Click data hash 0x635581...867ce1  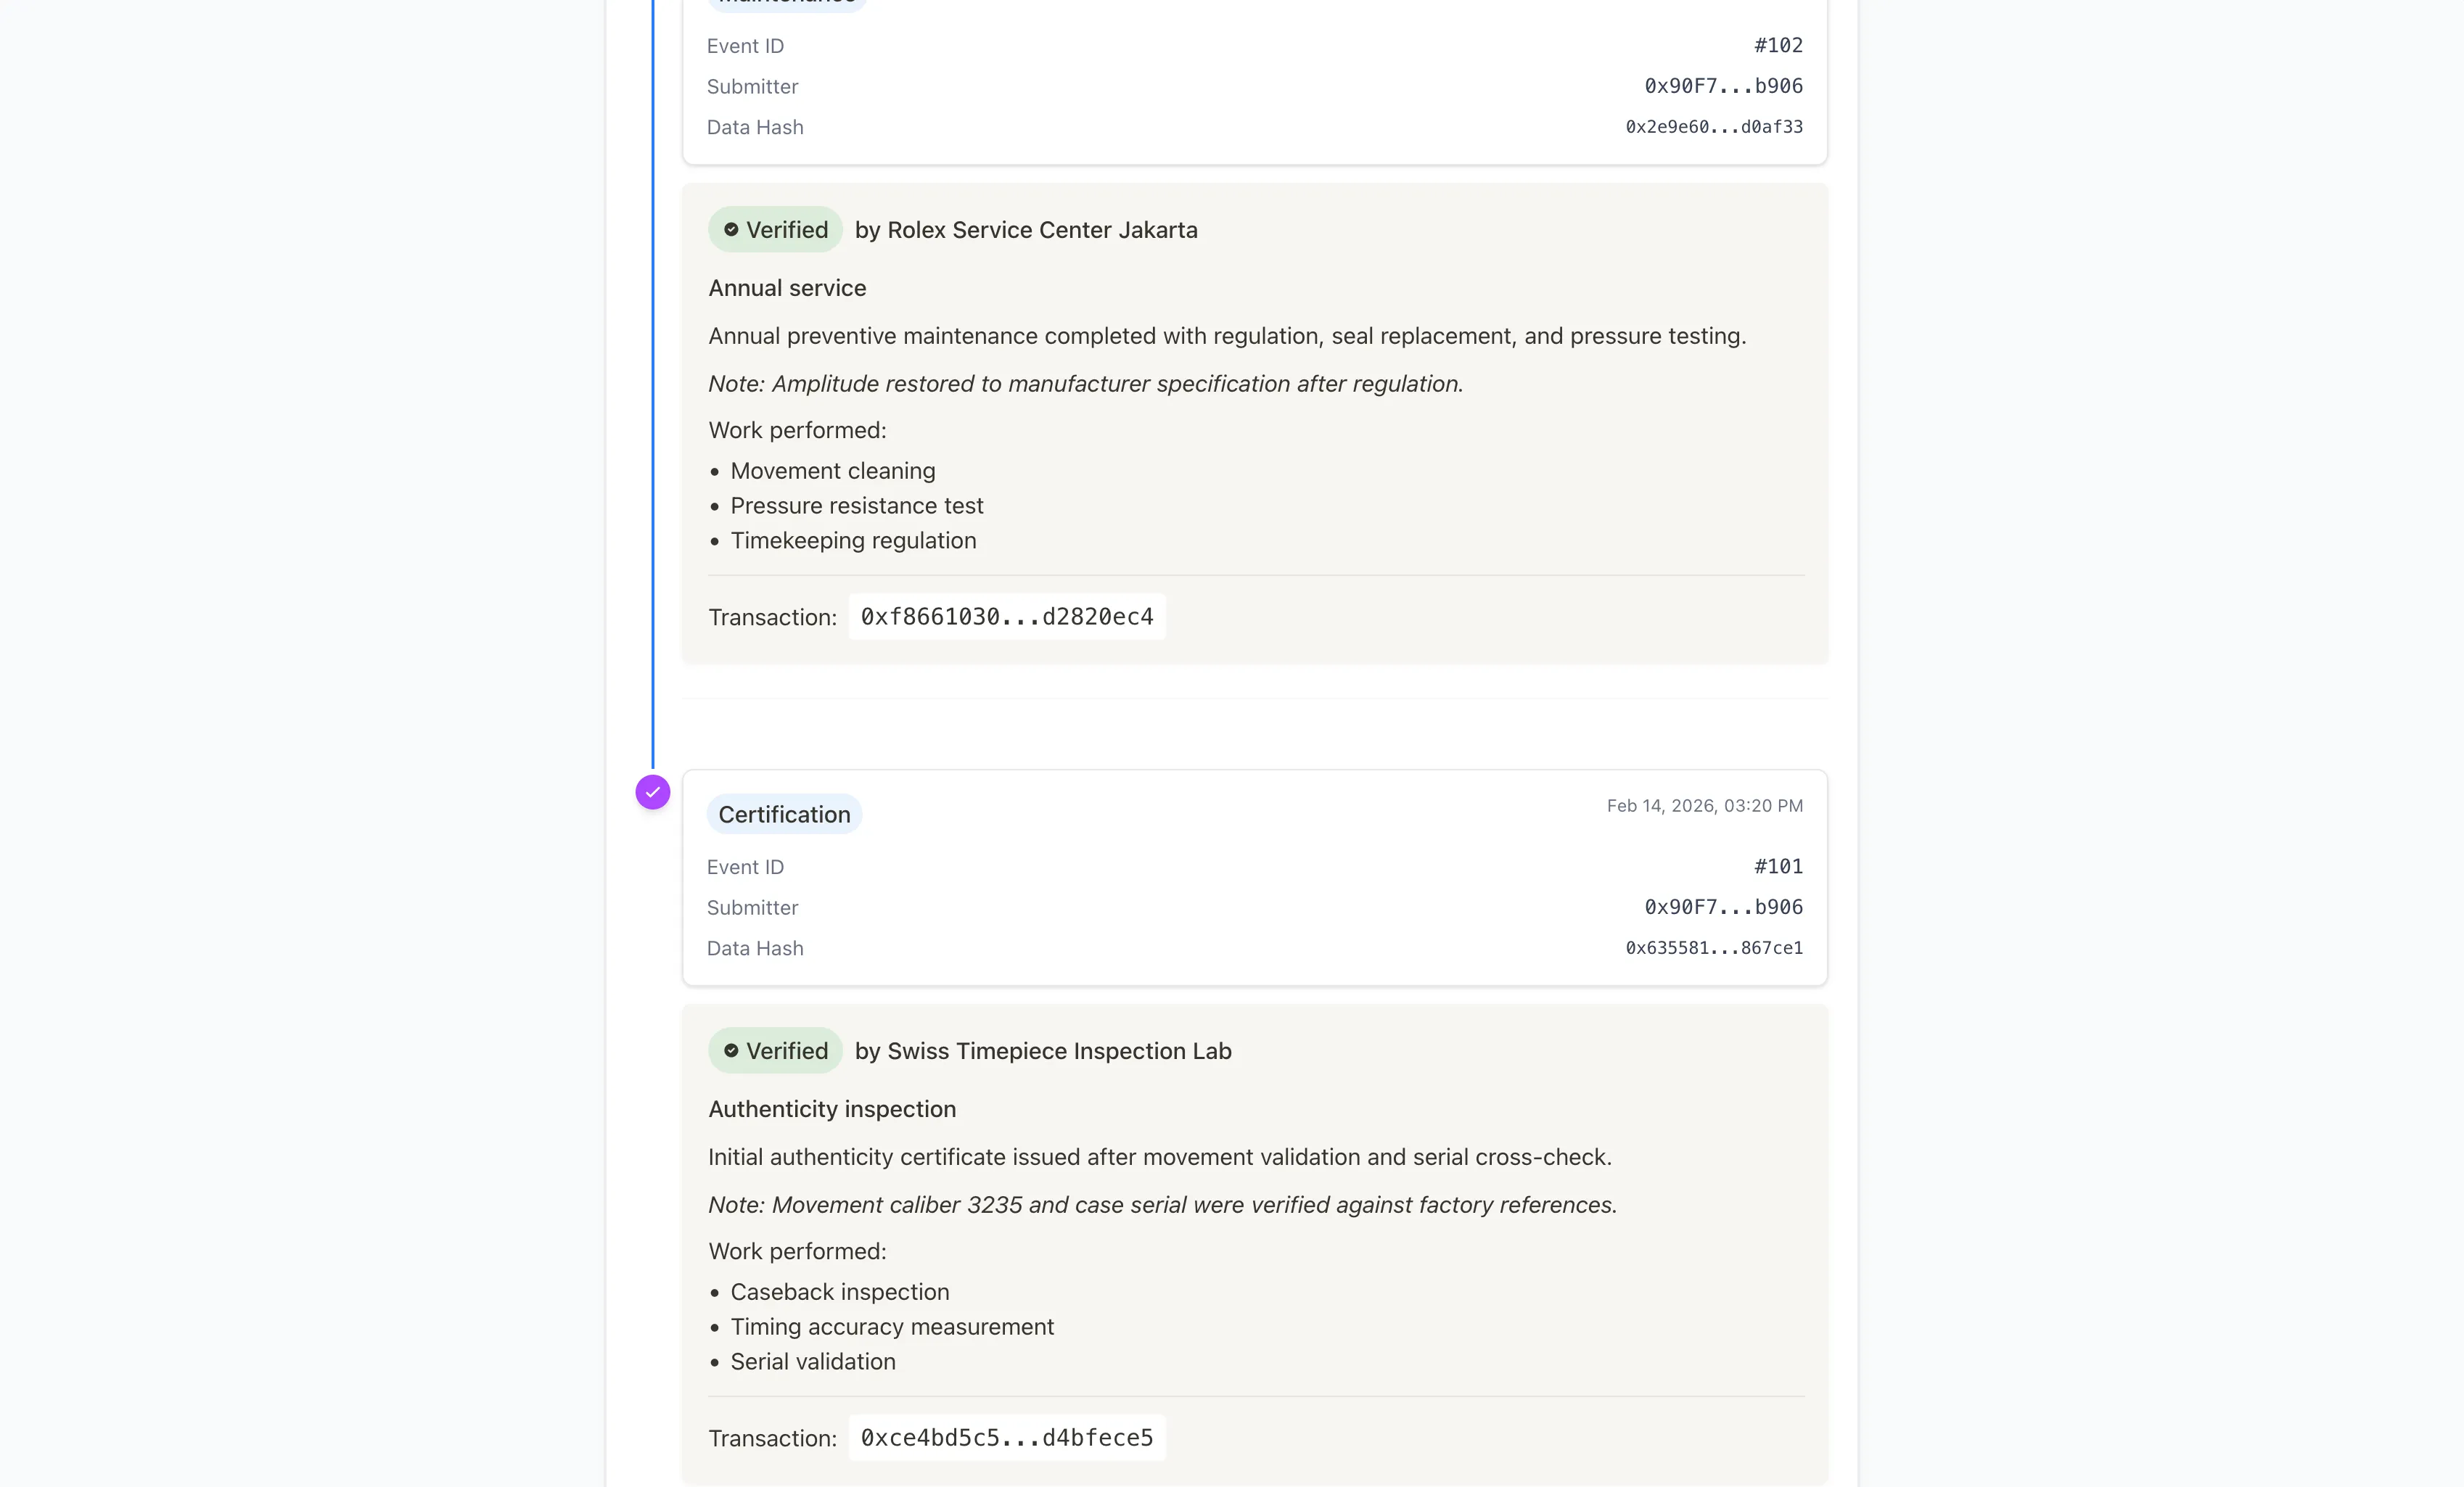click(x=1713, y=948)
